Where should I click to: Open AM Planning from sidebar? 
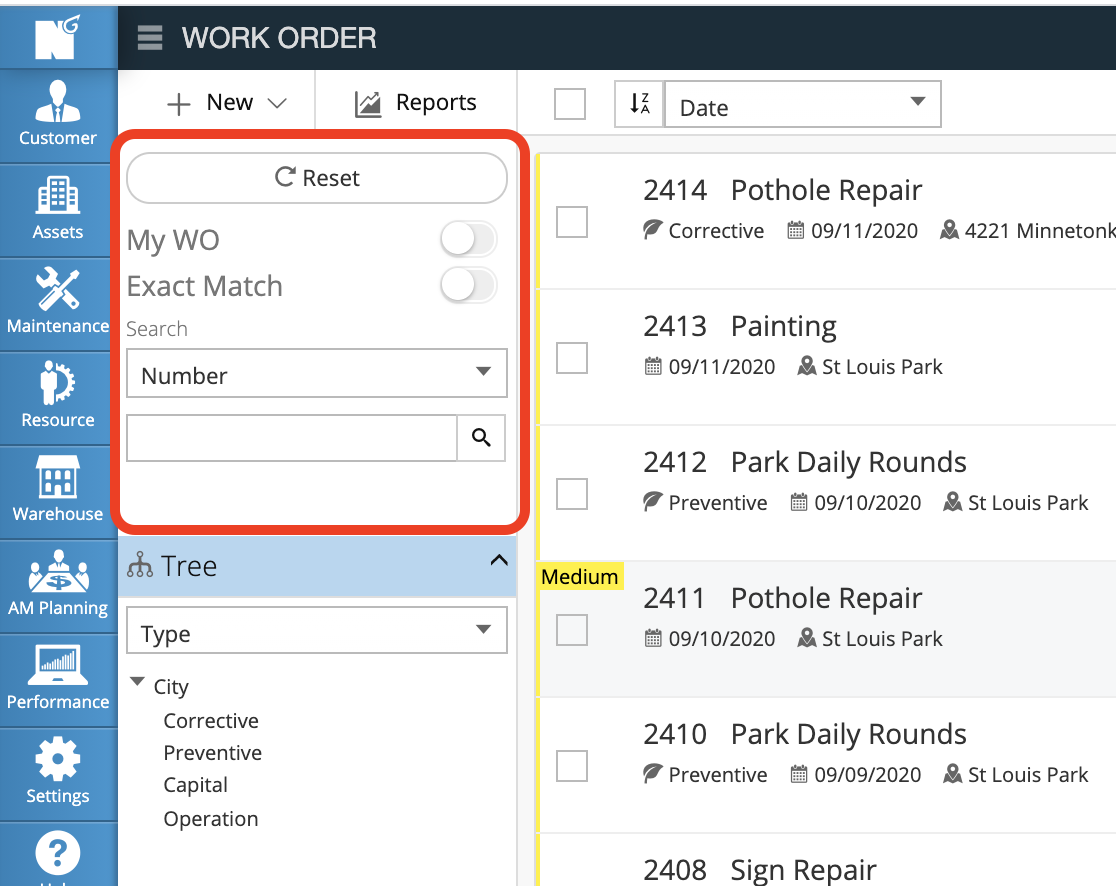point(58,583)
